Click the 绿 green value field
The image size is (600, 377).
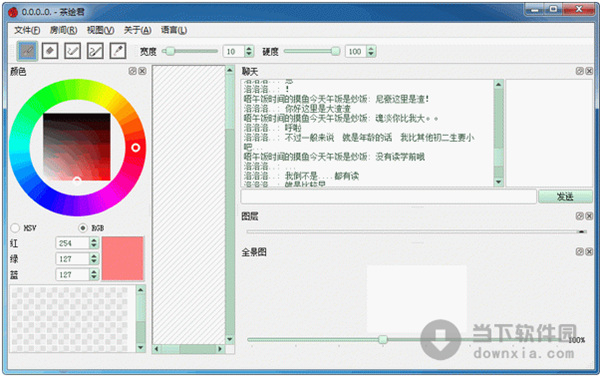(x=73, y=259)
